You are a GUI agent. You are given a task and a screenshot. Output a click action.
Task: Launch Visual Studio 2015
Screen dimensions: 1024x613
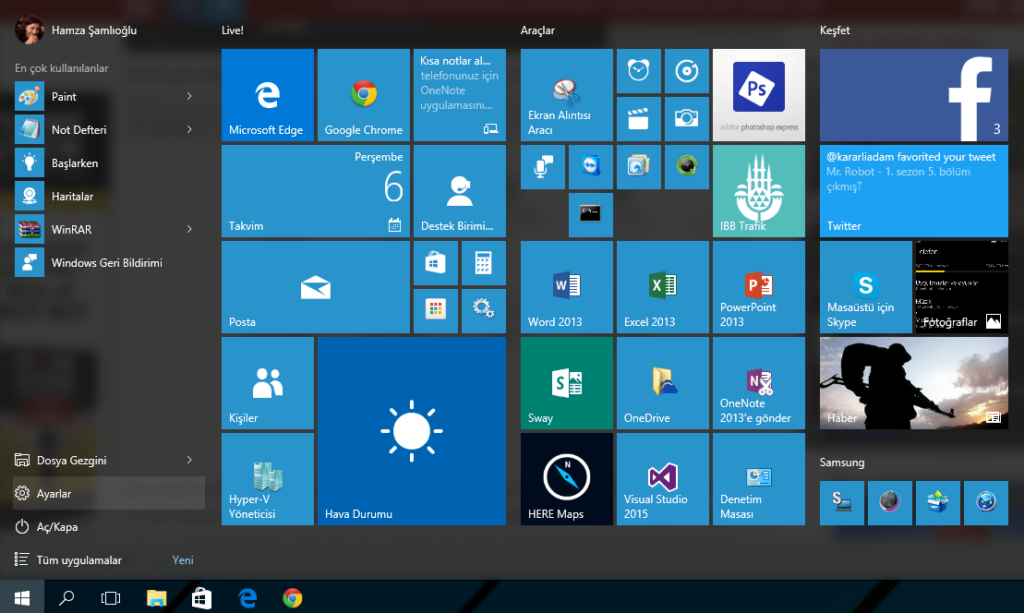point(662,478)
